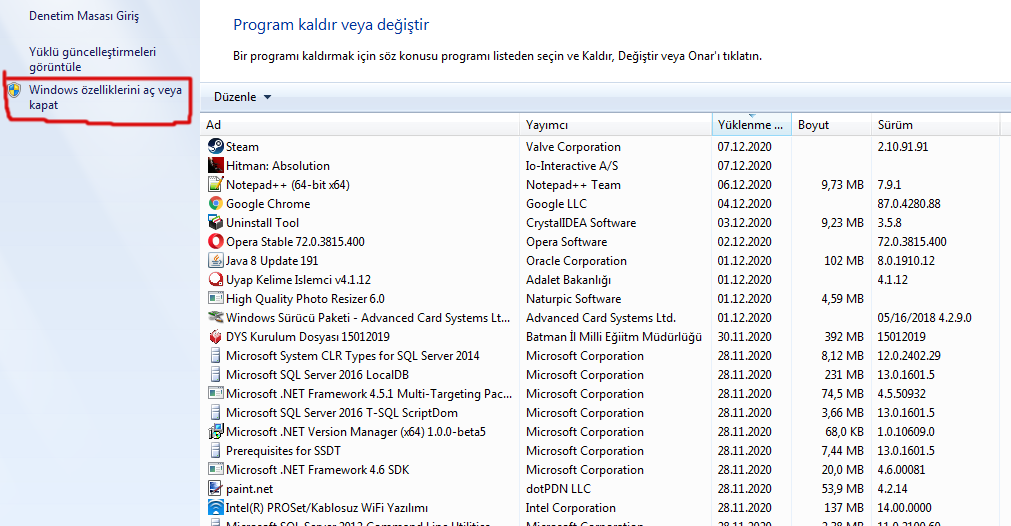
Task: Click the Windows features shield icon
Action: pyautogui.click(x=15, y=90)
